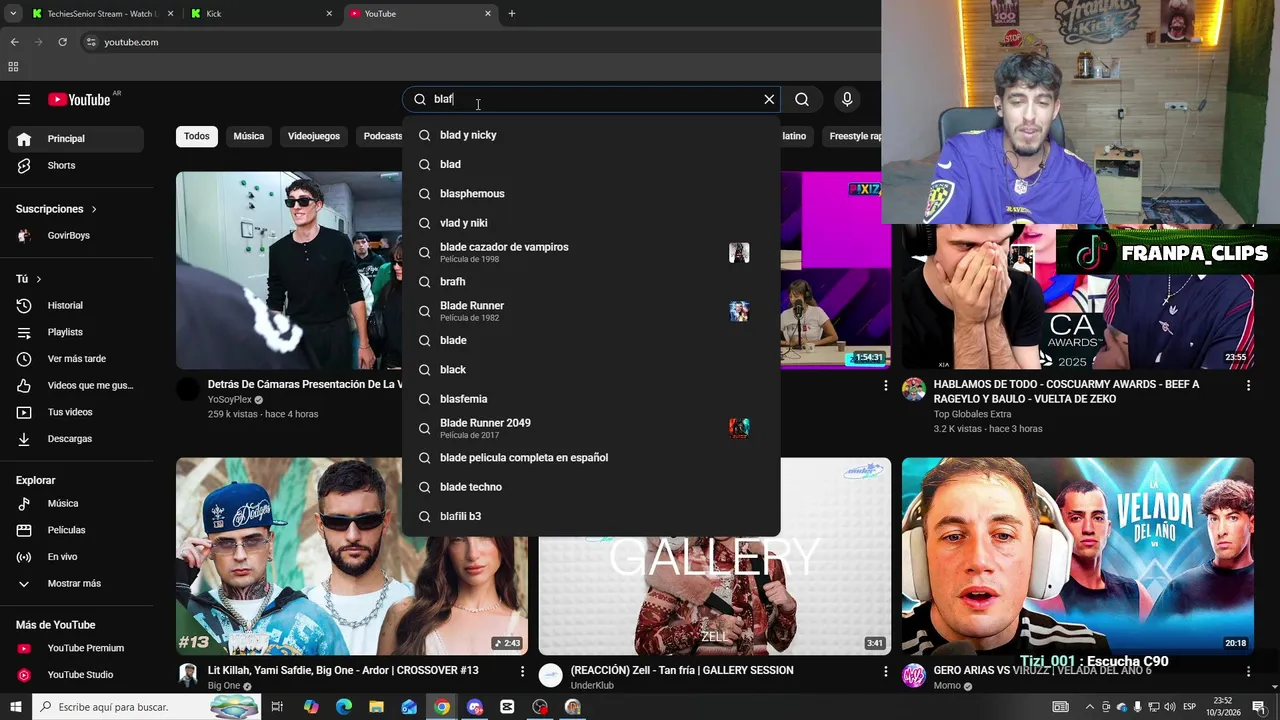Viewport: 1280px width, 720px height.
Task: Select the 'Videojuegos' filter chip
Action: point(314,136)
